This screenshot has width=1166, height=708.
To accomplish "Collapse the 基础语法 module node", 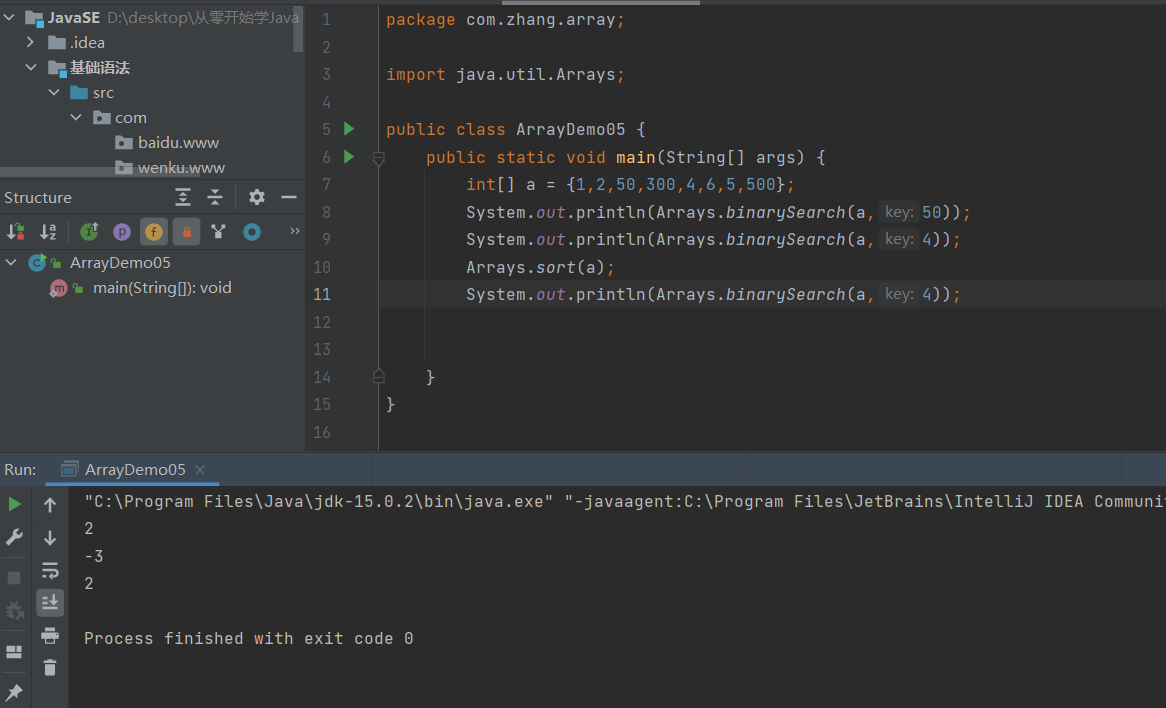I will pyautogui.click(x=31, y=67).
